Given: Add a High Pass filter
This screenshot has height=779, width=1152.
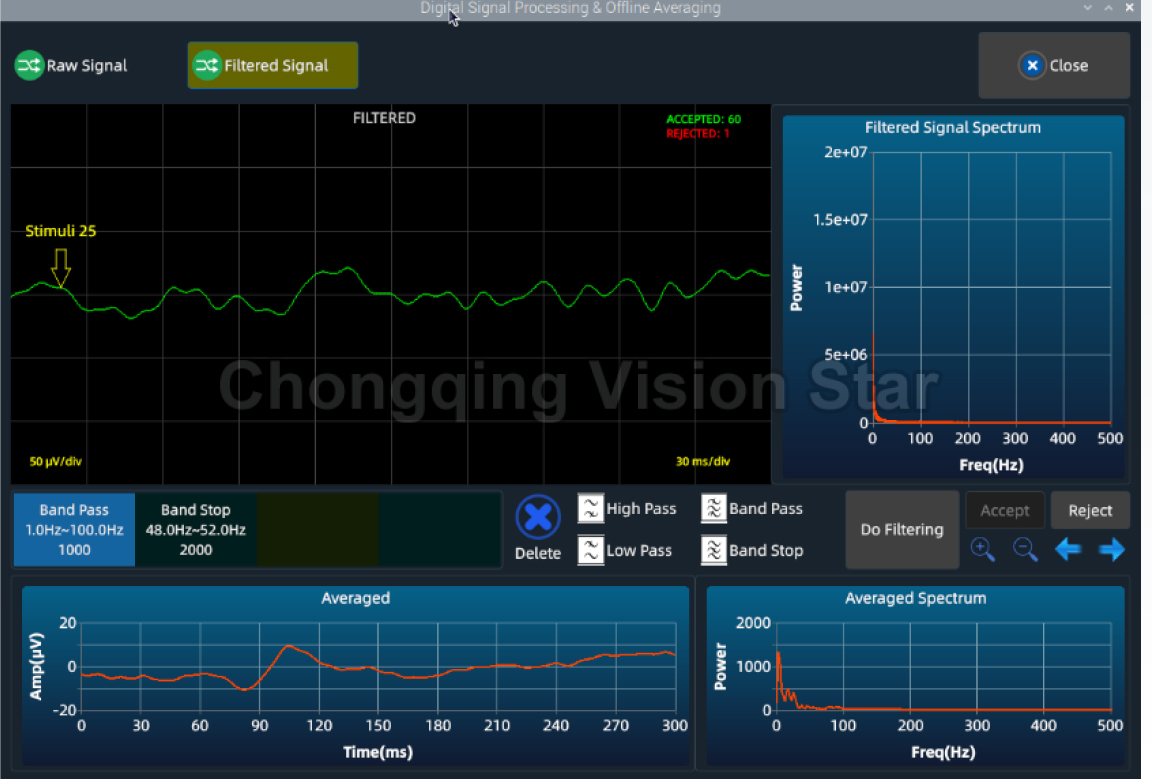Looking at the screenshot, I should pos(627,508).
